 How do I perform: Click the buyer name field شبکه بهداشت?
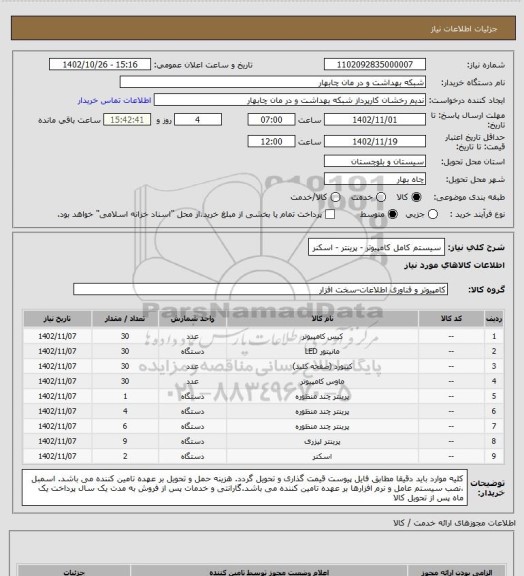coord(273,82)
